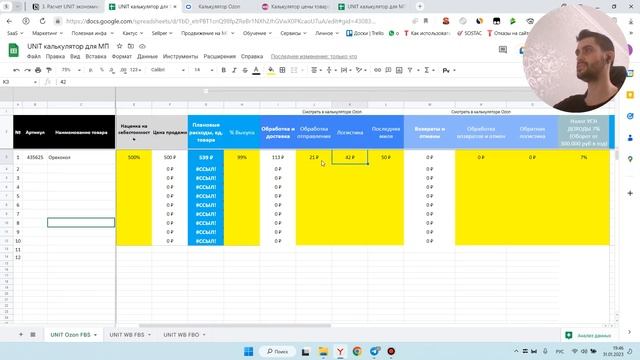
Task: Open text rotation dropdown
Action: (361, 70)
